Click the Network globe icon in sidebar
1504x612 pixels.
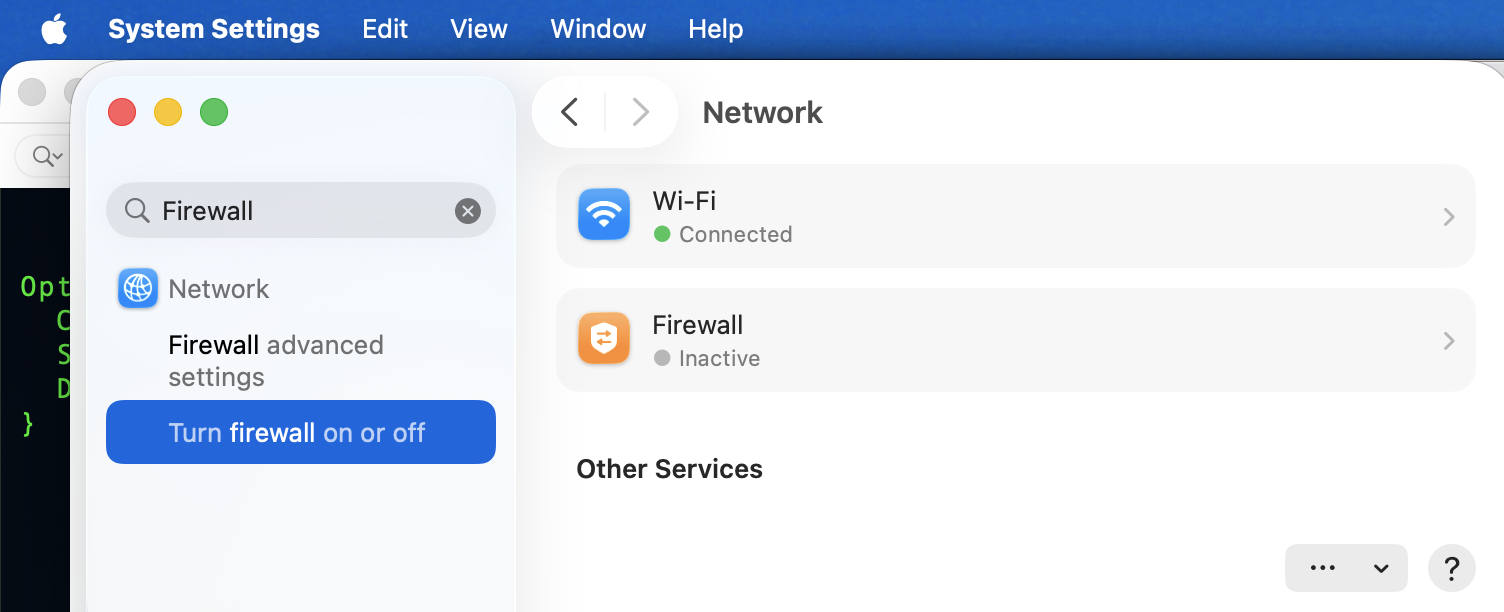tap(138, 289)
